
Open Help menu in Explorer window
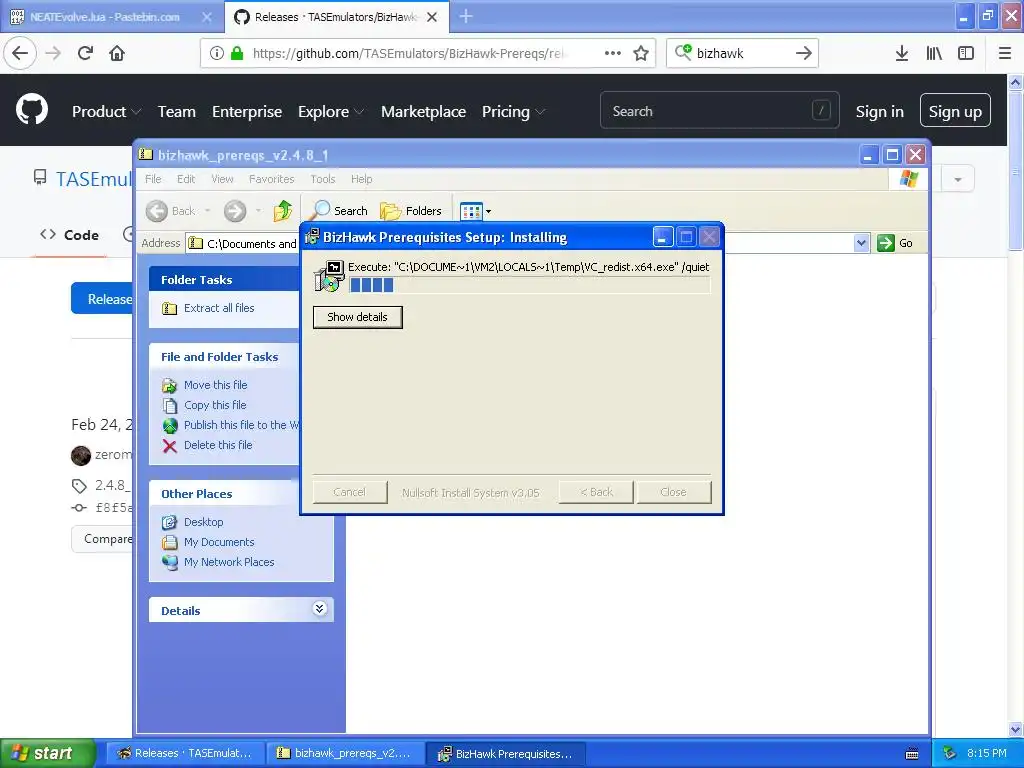(x=361, y=179)
